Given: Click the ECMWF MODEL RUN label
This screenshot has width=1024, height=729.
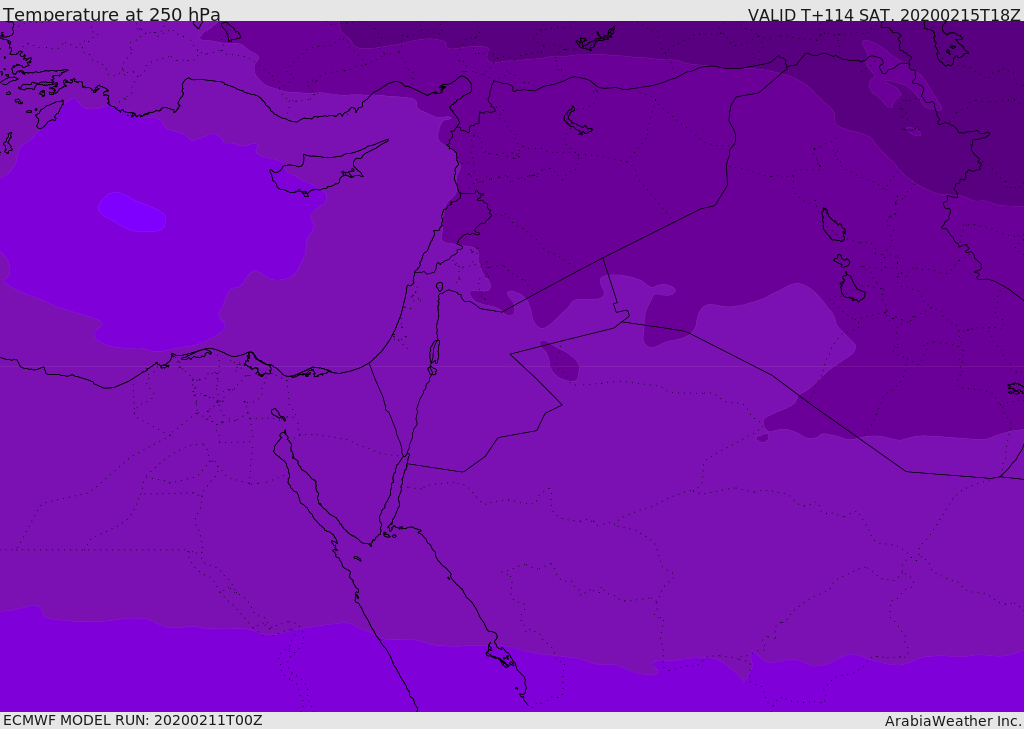Looking at the screenshot, I should [133, 720].
